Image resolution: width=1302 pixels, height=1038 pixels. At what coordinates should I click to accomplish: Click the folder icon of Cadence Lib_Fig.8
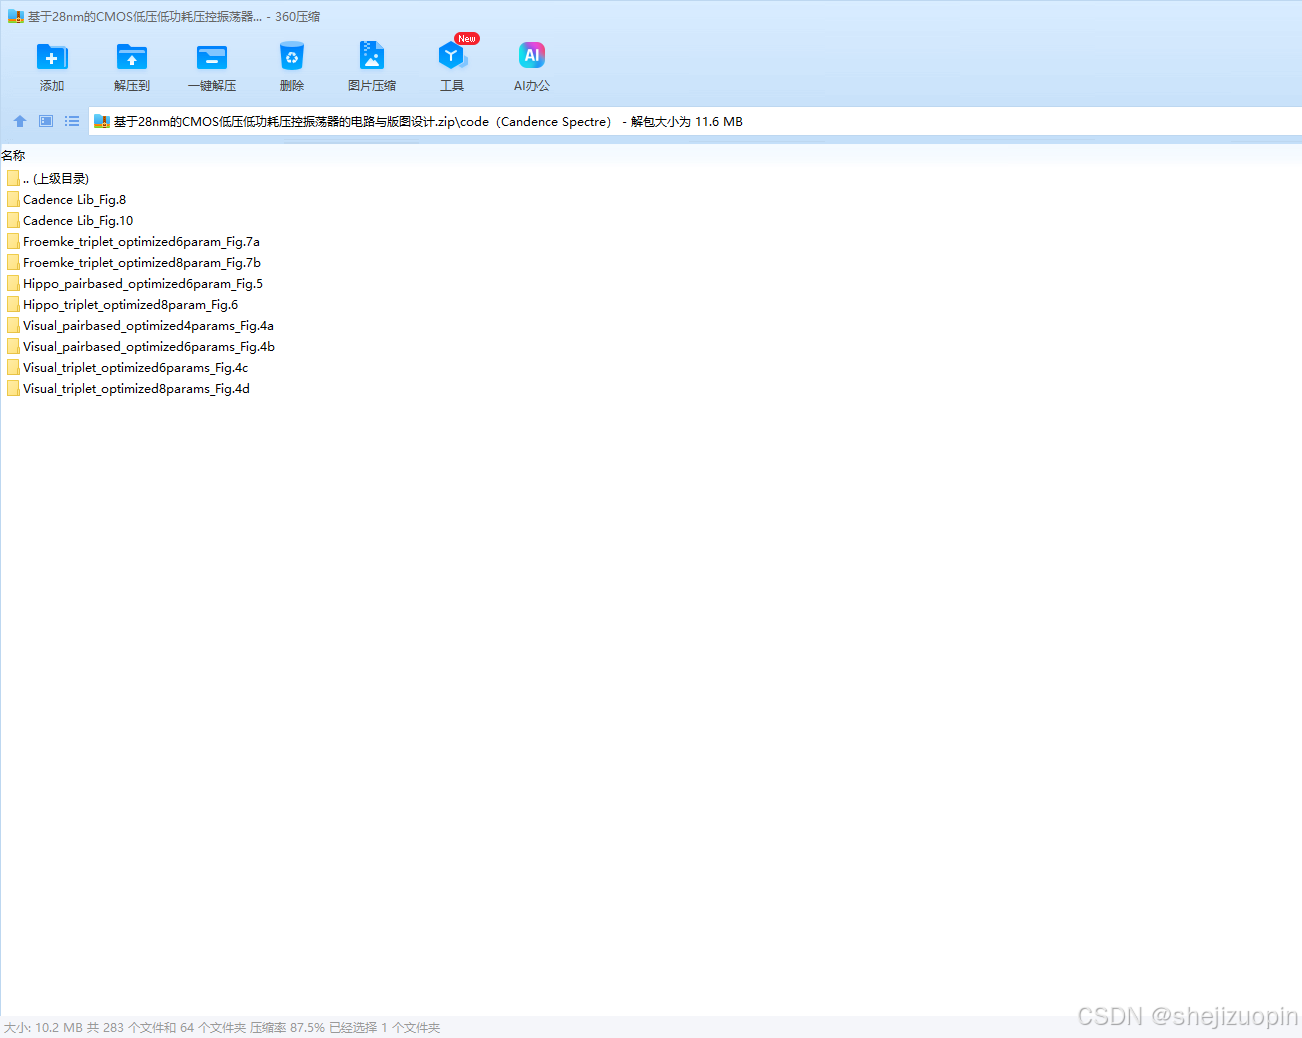click(13, 199)
